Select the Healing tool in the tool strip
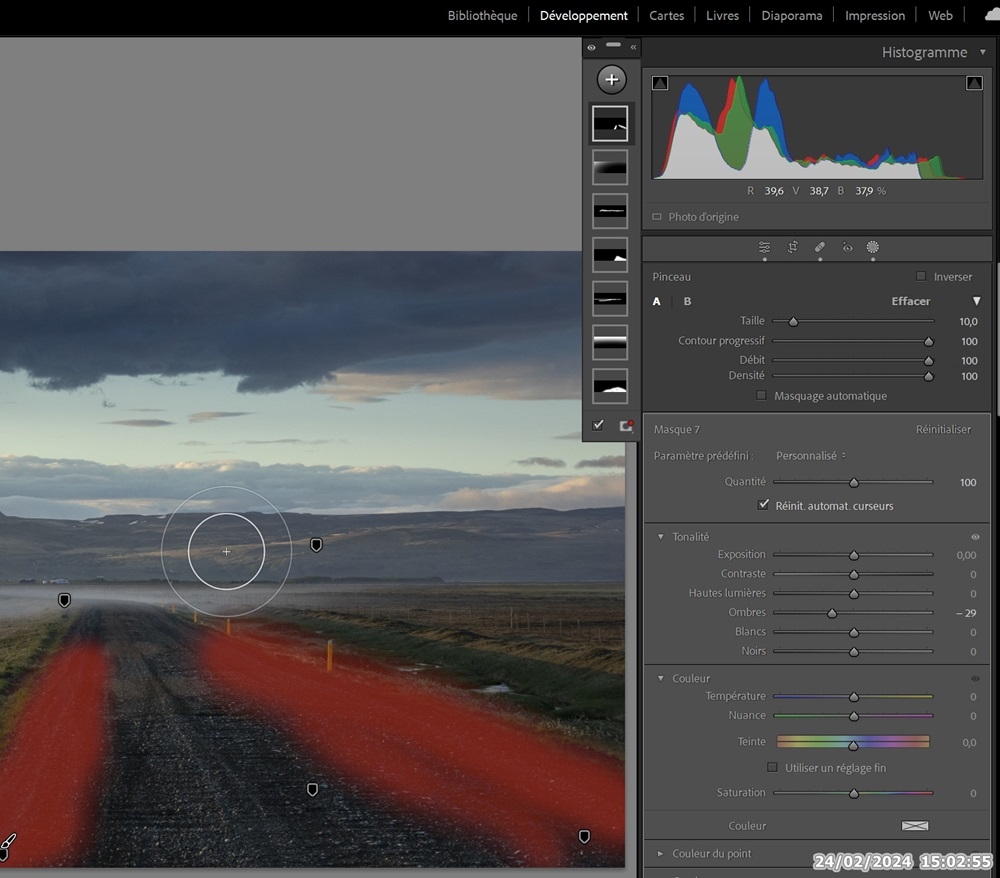The height and width of the screenshot is (878, 1000). 820,247
